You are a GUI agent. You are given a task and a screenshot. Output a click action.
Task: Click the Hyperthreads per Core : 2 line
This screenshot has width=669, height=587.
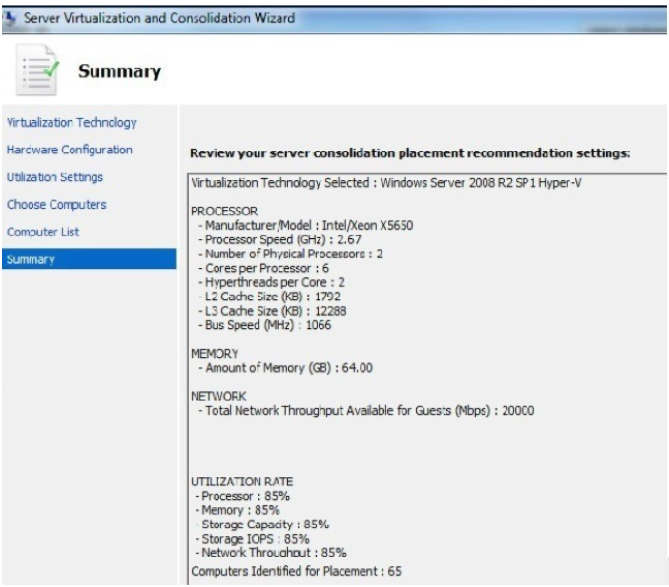(x=271, y=282)
